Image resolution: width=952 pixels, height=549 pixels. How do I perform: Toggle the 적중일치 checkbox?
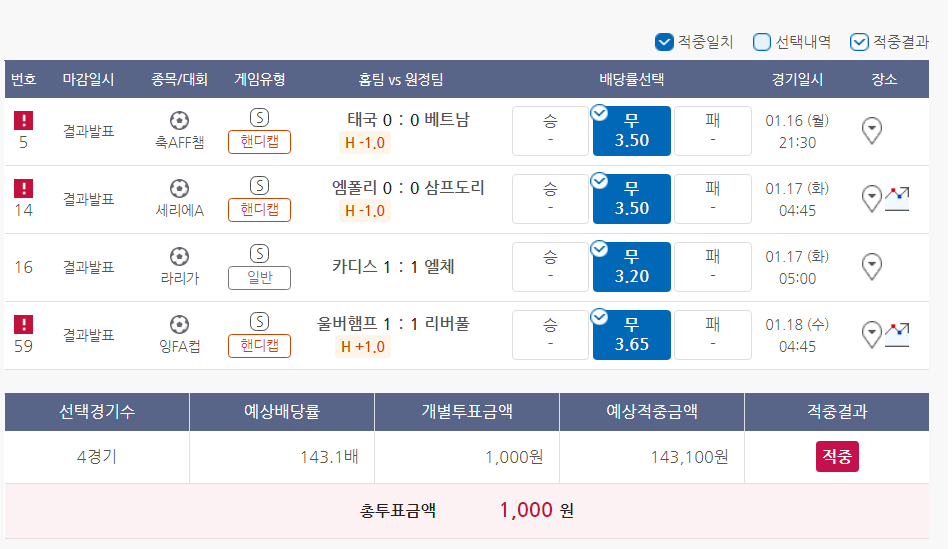coord(664,42)
